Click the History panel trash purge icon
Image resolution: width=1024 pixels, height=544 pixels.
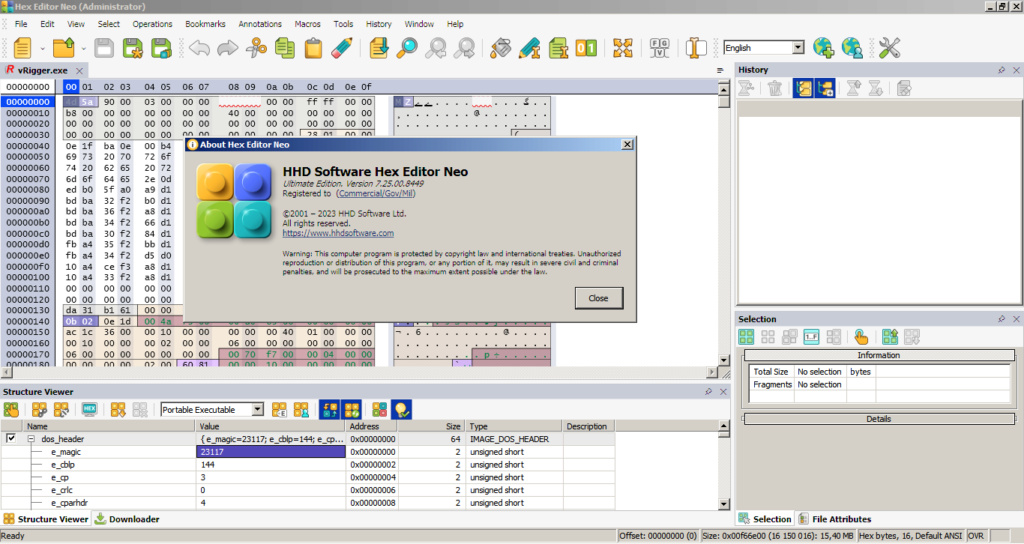(x=775, y=88)
